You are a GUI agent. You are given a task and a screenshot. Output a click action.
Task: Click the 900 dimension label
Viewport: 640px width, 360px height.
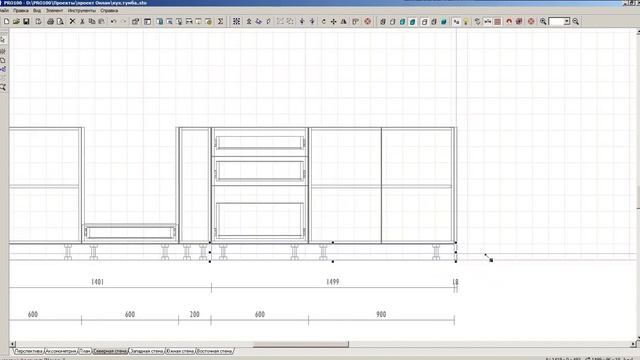(381, 314)
